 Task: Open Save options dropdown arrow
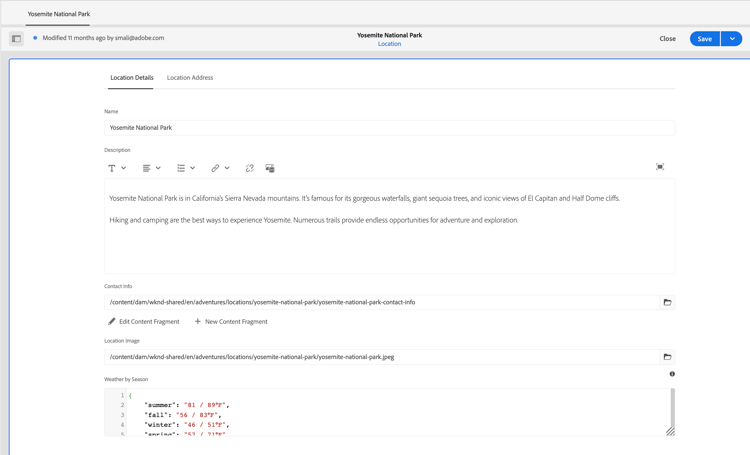[732, 39]
